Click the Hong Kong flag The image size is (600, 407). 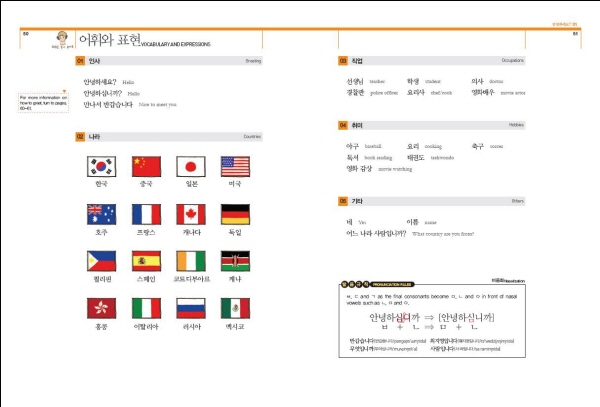tap(101, 308)
